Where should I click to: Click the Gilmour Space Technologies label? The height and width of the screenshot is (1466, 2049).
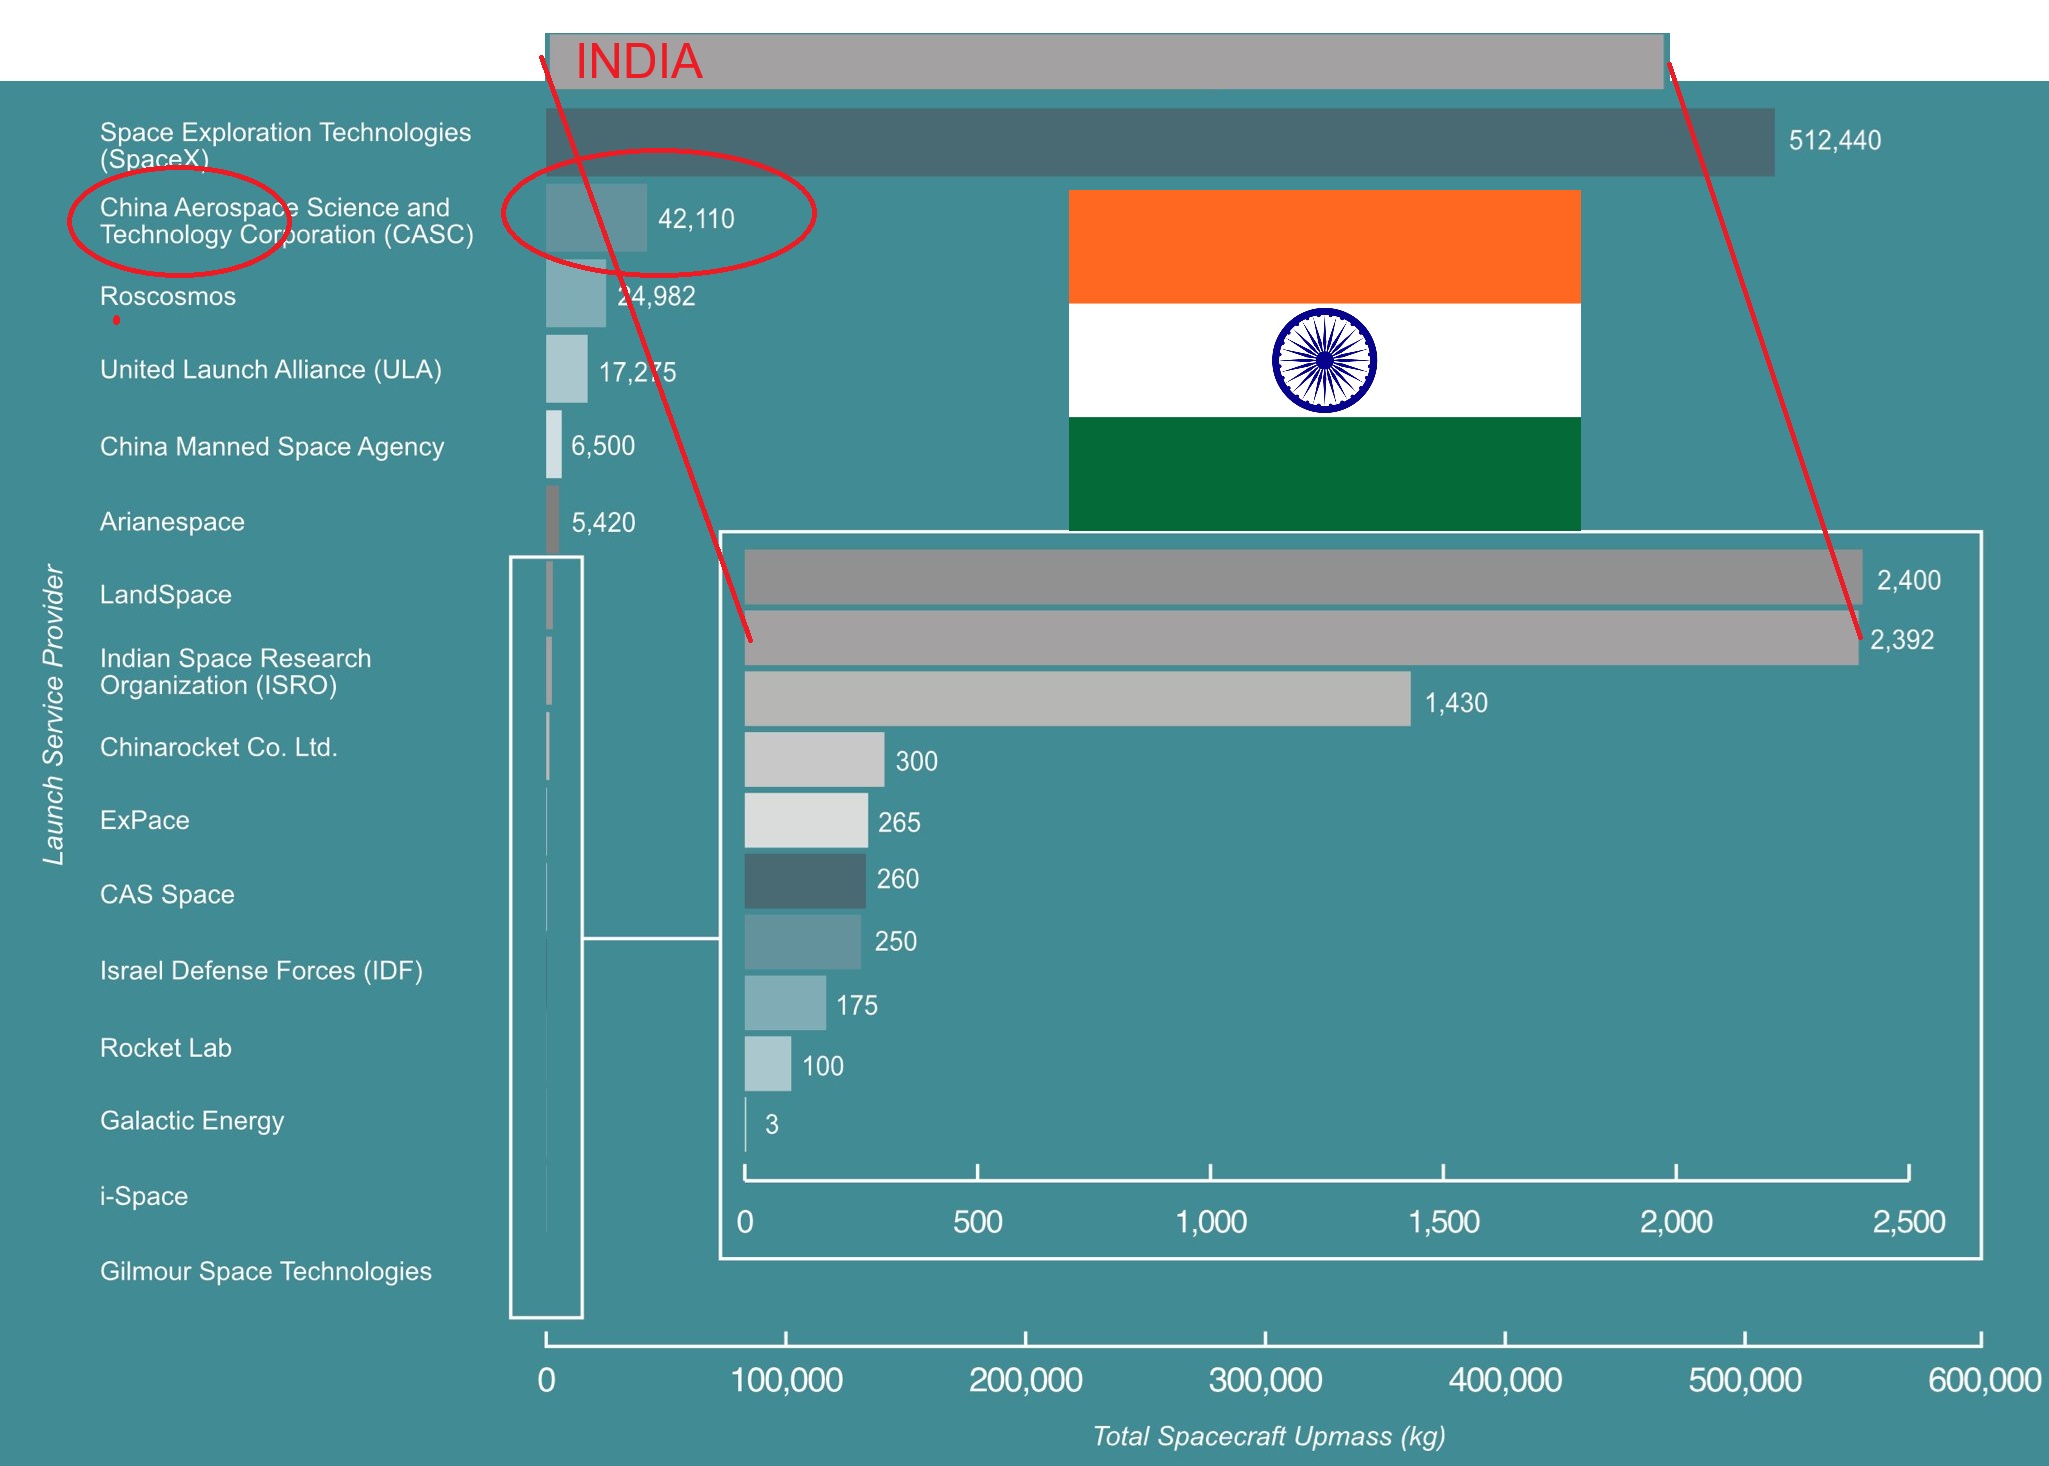click(x=266, y=1271)
